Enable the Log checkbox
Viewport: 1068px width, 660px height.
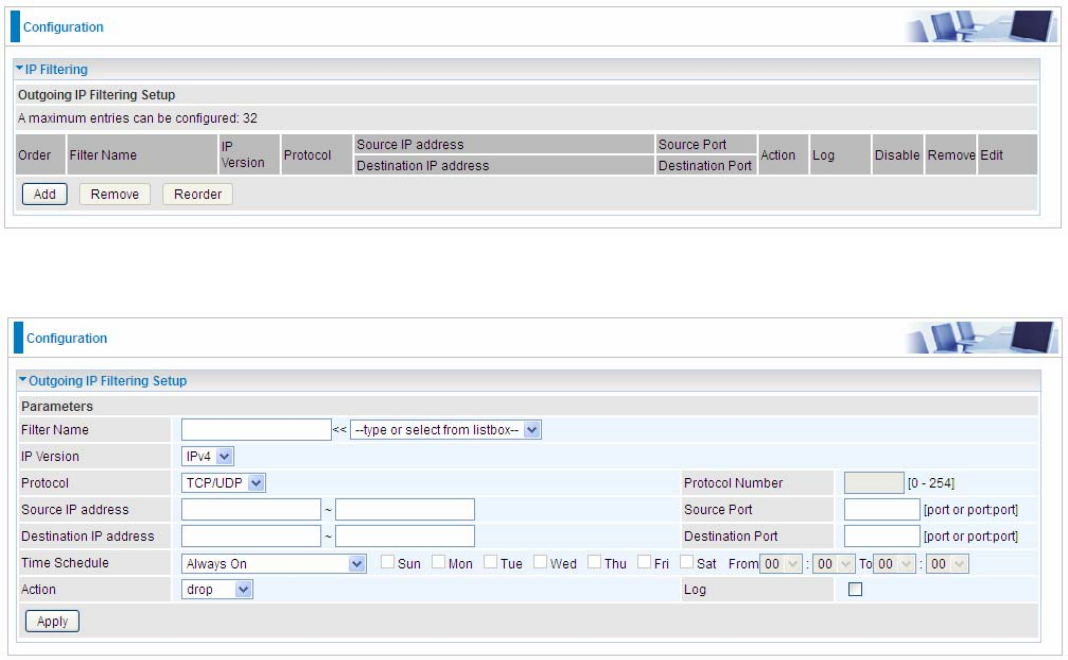click(855, 589)
